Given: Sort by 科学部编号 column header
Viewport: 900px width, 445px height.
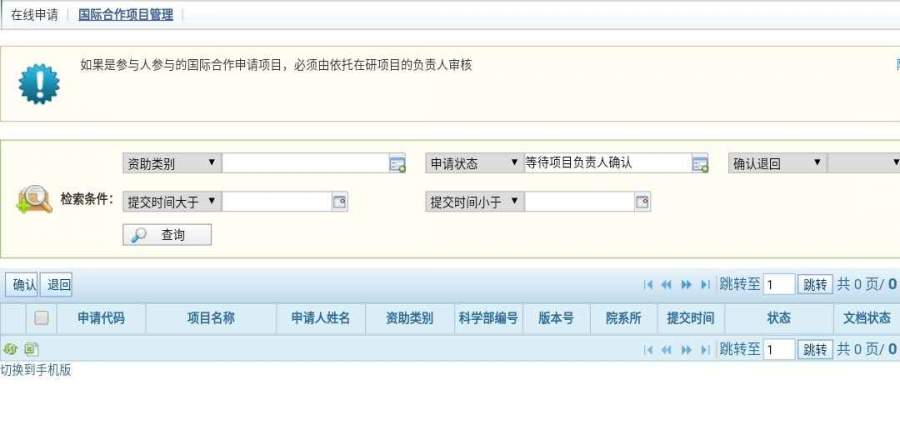Looking at the screenshot, I should click(488, 318).
